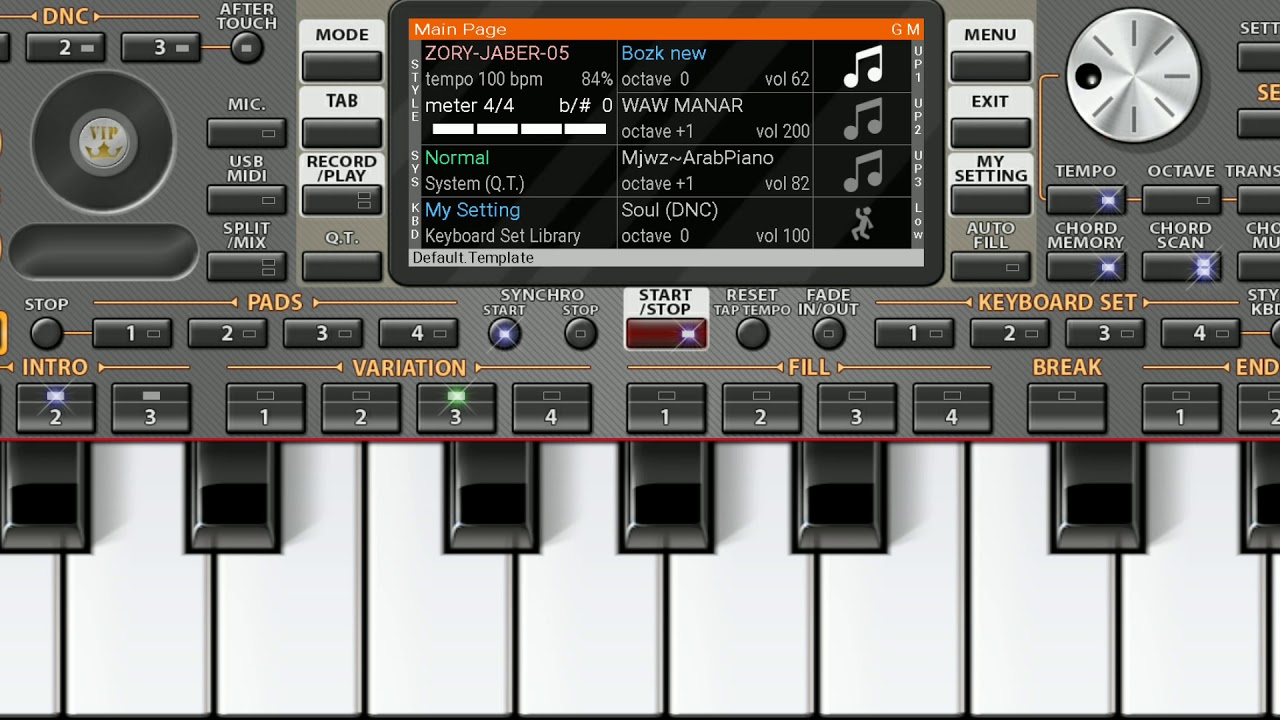The image size is (1280, 720).
Task: Select ENDING 1 button
Action: [x=1181, y=407]
